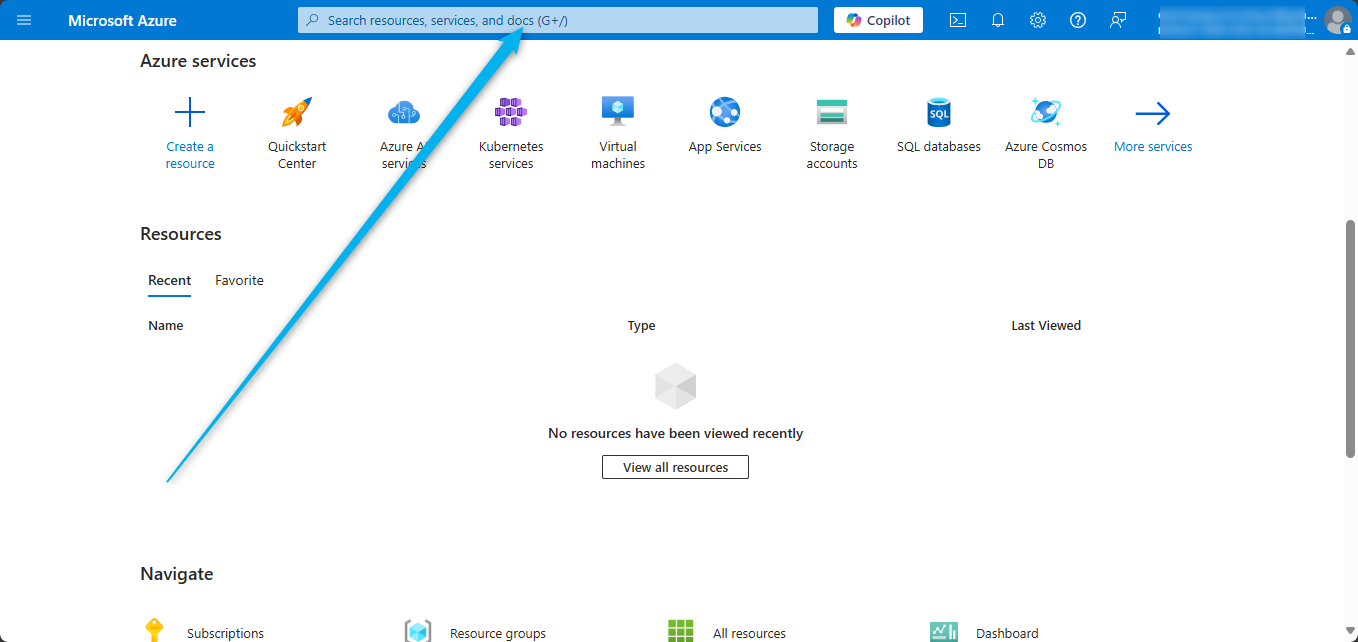
Task: Click the Storage accounts label
Action: pyautogui.click(x=832, y=155)
